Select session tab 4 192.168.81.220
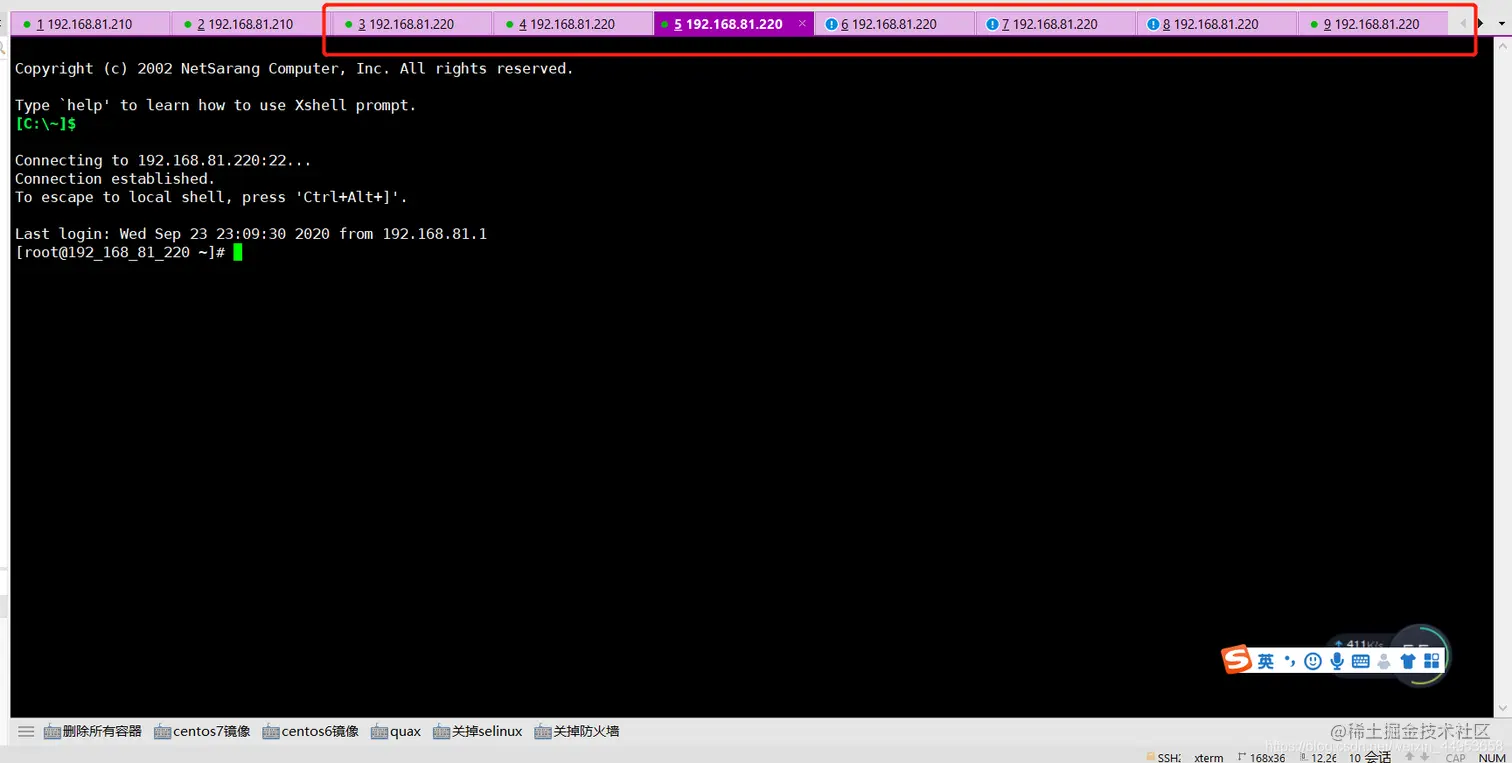The width and height of the screenshot is (1512, 763). point(572,24)
